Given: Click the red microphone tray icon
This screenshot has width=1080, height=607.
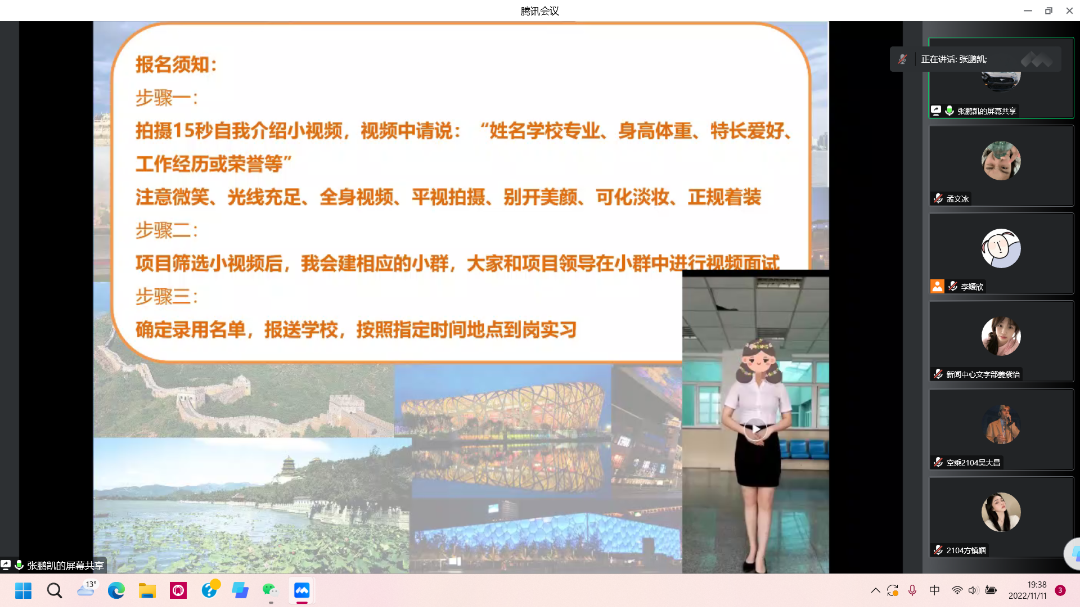Looking at the screenshot, I should coord(912,591).
